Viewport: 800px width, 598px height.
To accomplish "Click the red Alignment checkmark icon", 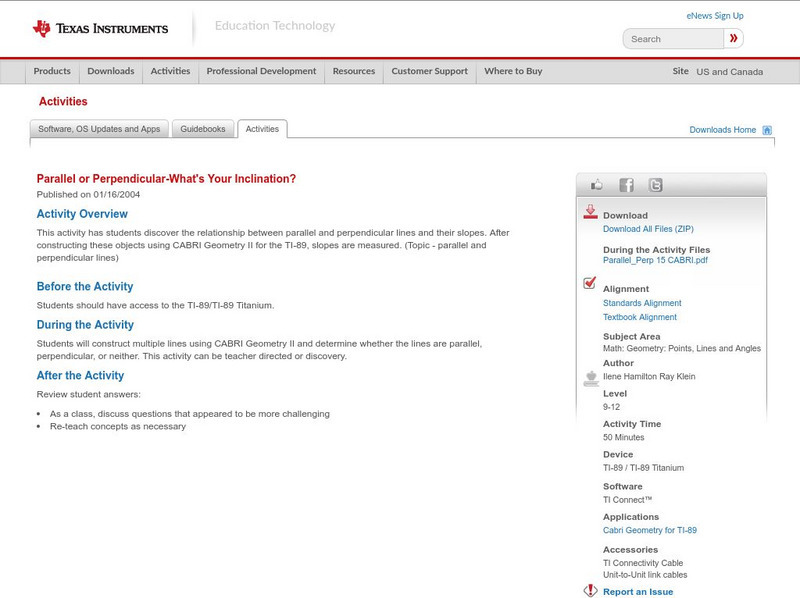I will point(590,284).
